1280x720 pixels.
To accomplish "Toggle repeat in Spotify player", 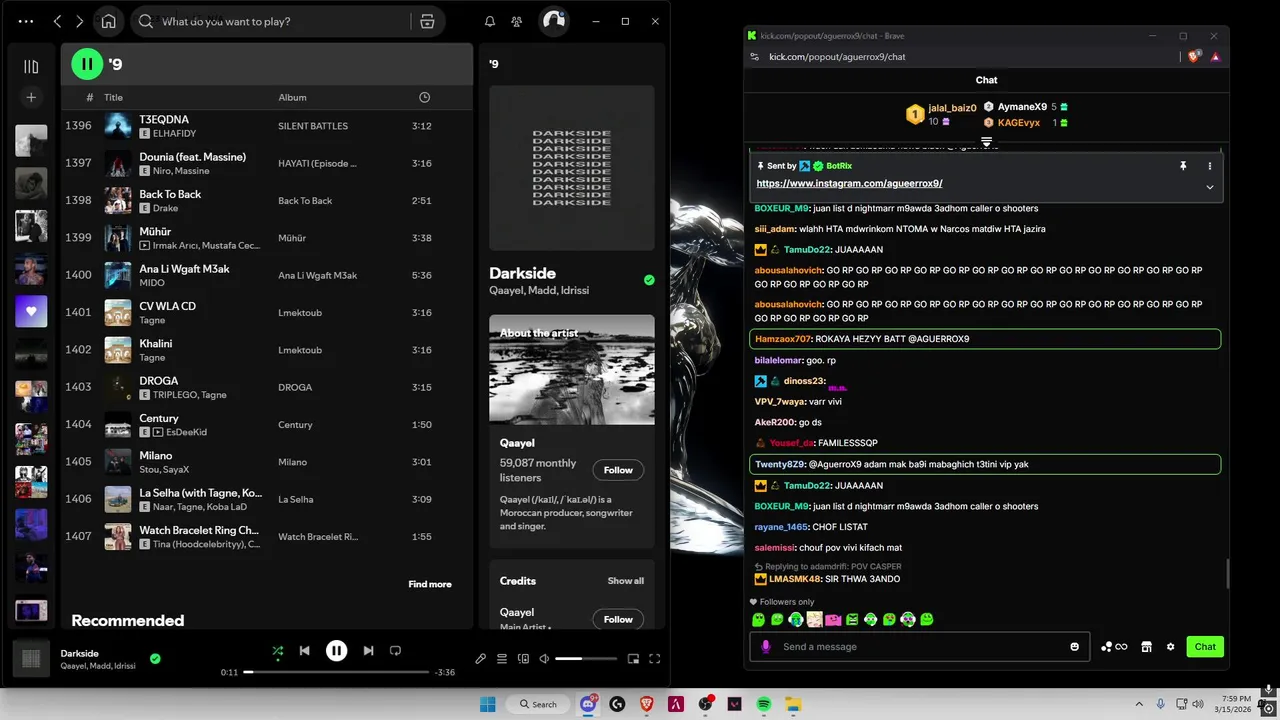I will tap(395, 651).
